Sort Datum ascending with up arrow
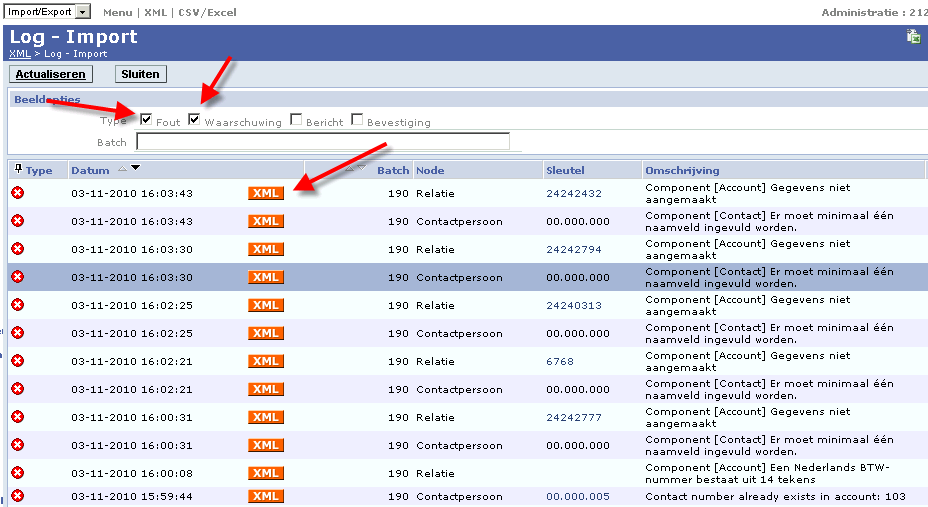Viewport: 928px width, 507px height. click(123, 169)
